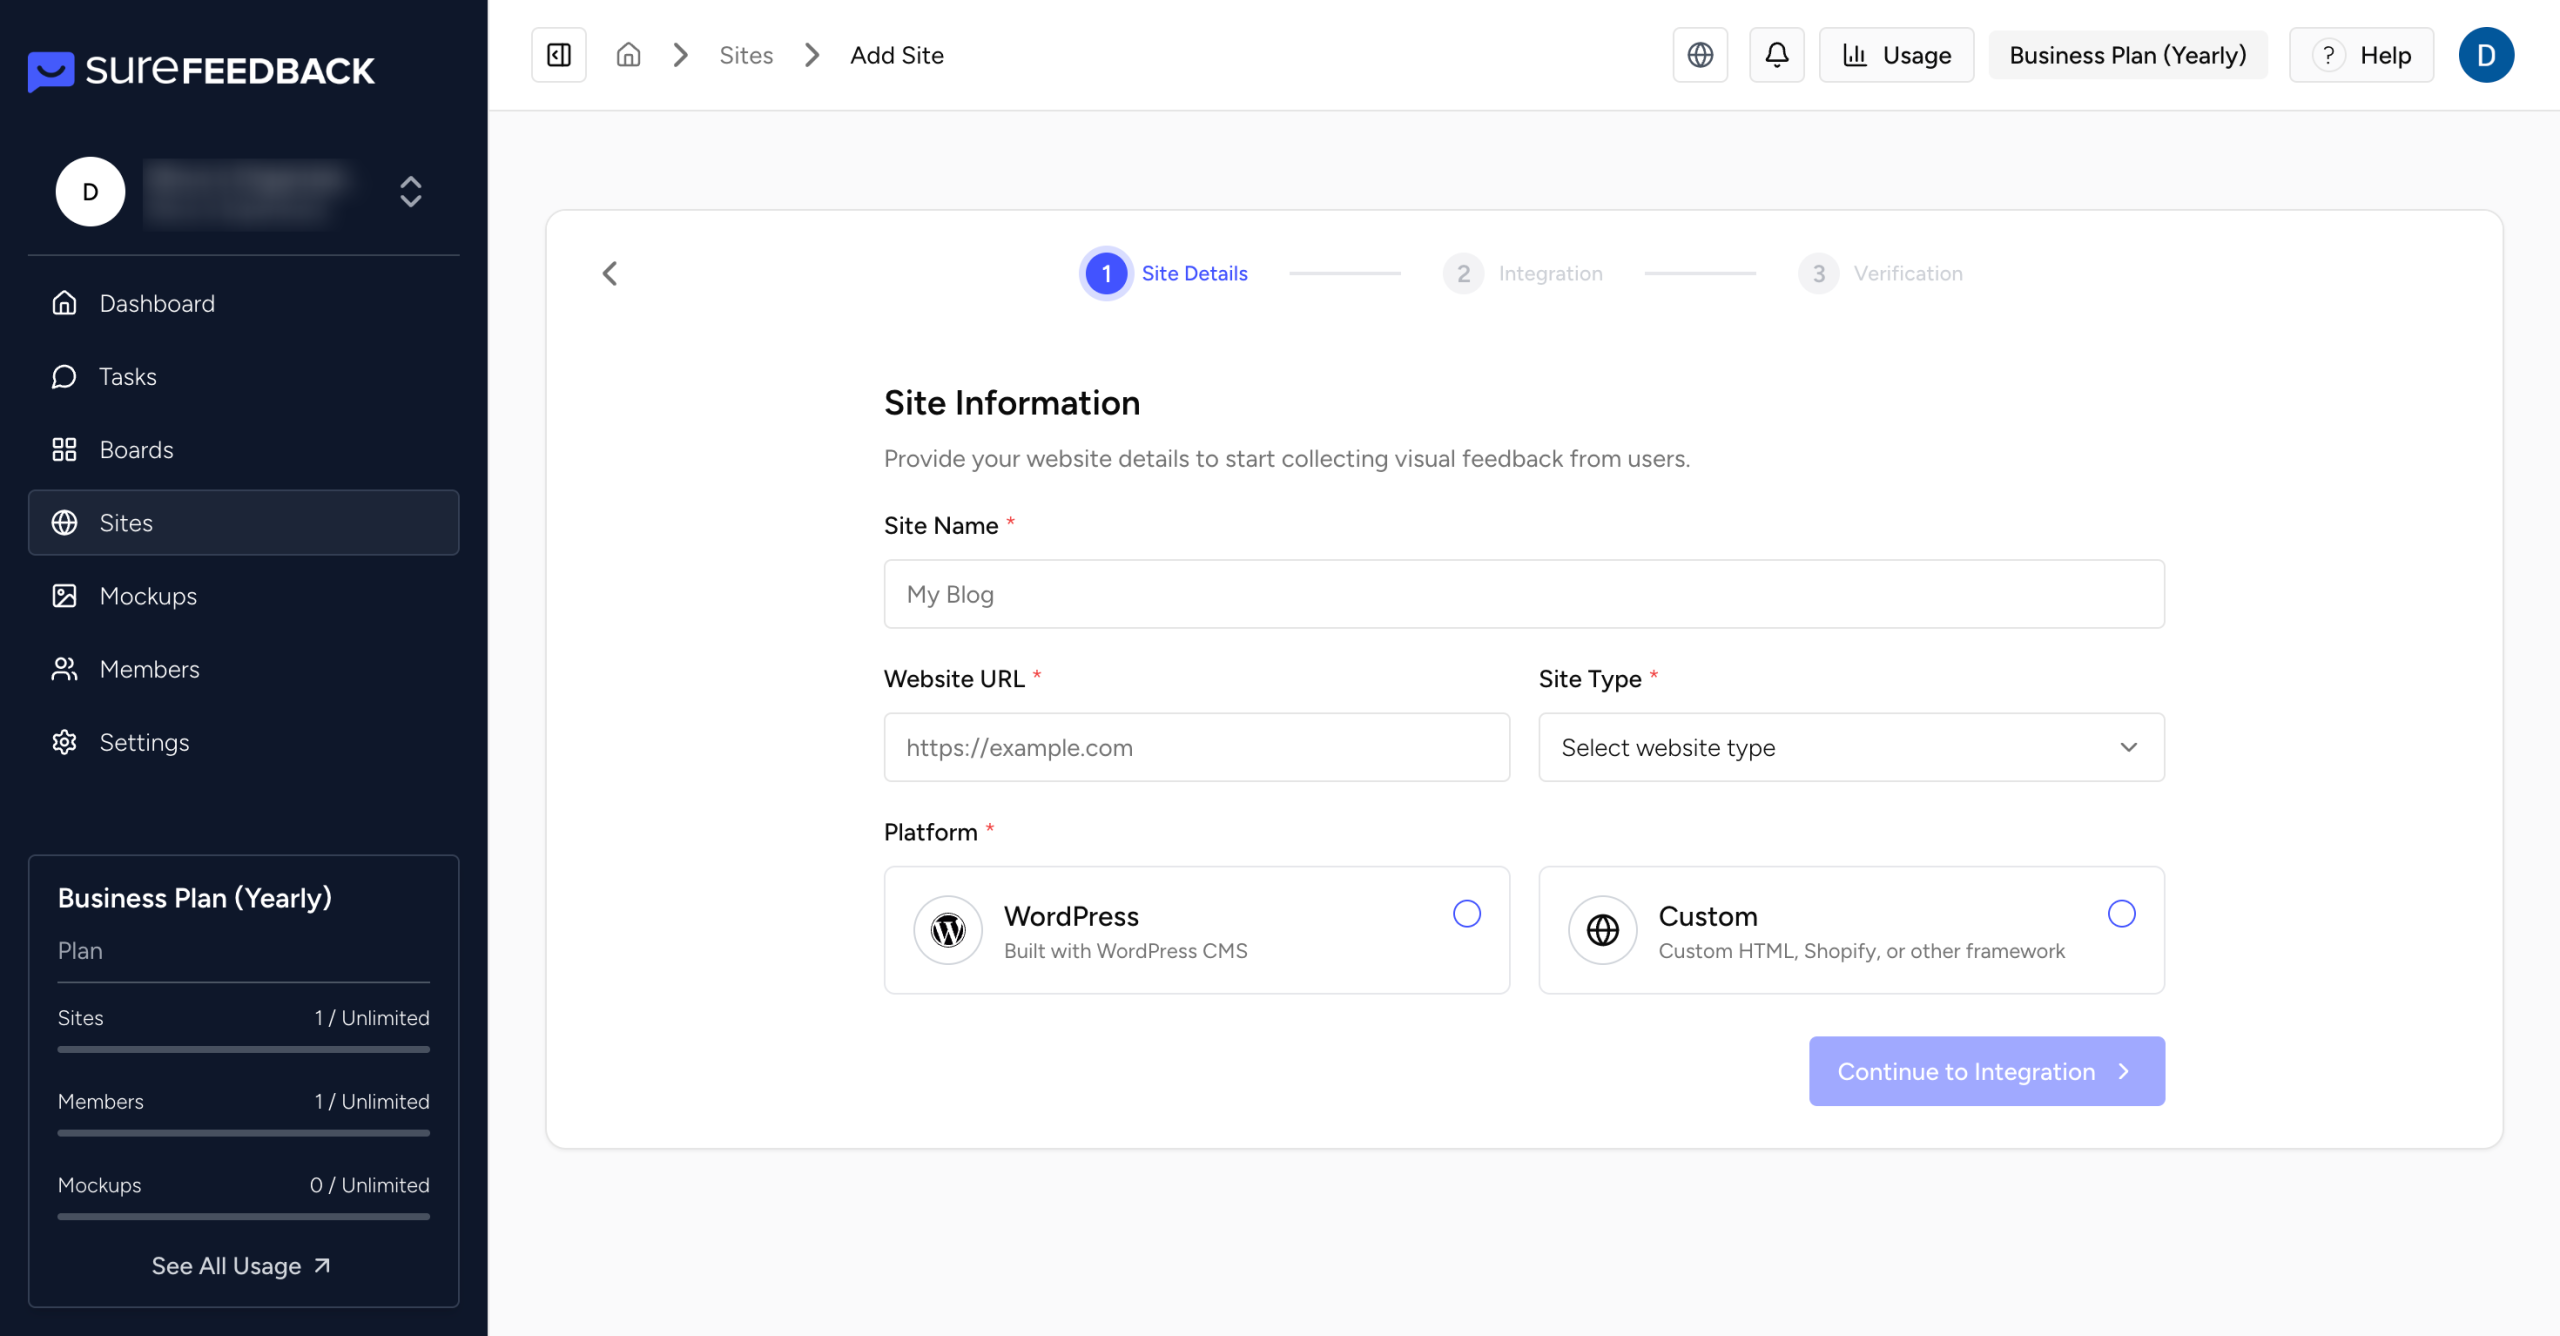The height and width of the screenshot is (1336, 2560).
Task: Click Continue to Integration button
Action: (x=1986, y=1071)
